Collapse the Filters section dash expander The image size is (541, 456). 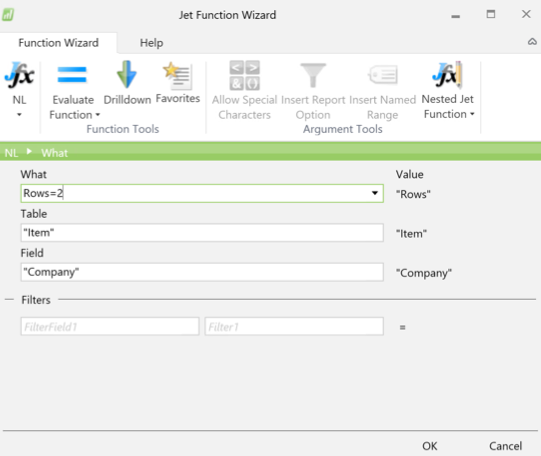click(9, 299)
